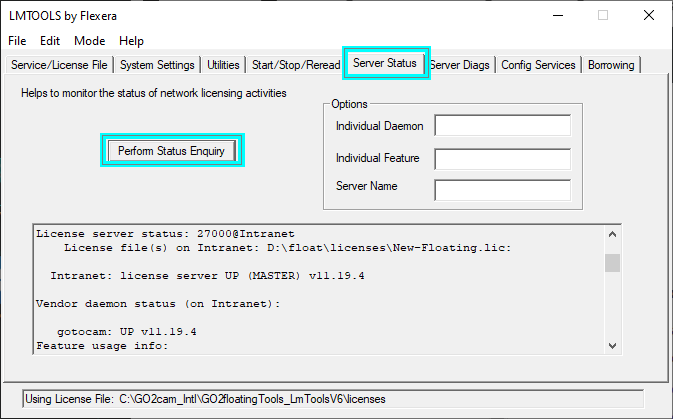Focus the Individual Feature text box

(x=502, y=158)
